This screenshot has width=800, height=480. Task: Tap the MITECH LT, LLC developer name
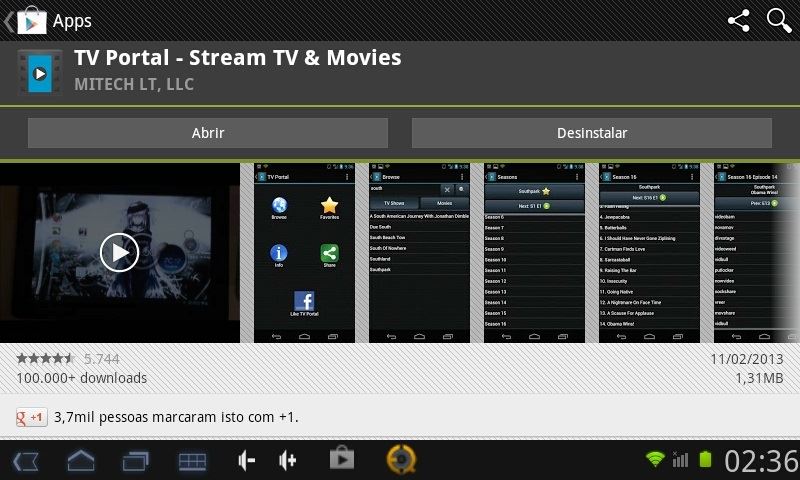click(134, 84)
